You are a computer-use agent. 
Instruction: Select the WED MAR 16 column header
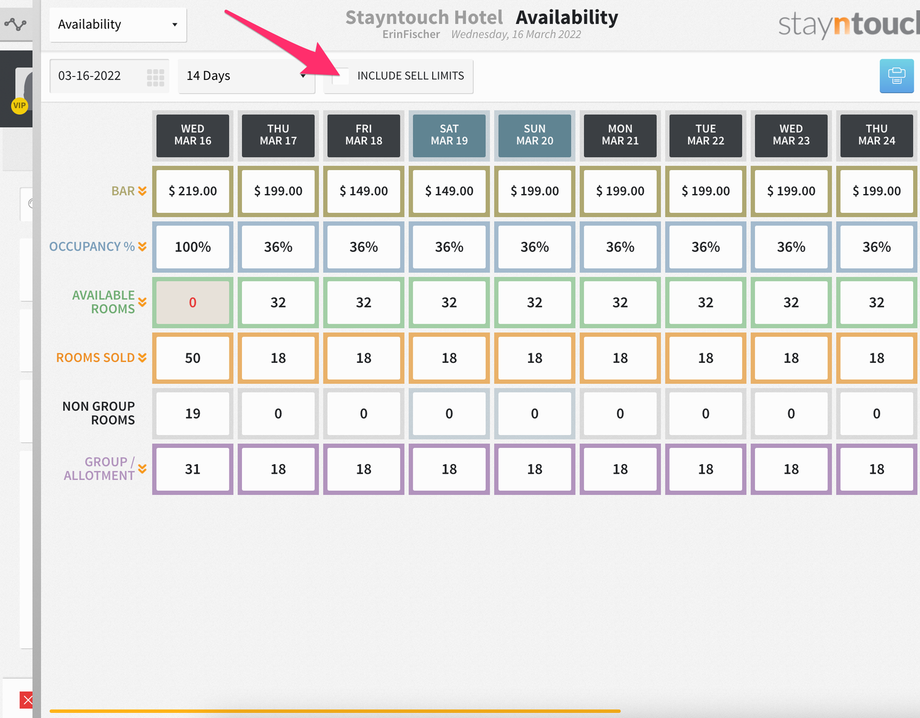point(192,135)
